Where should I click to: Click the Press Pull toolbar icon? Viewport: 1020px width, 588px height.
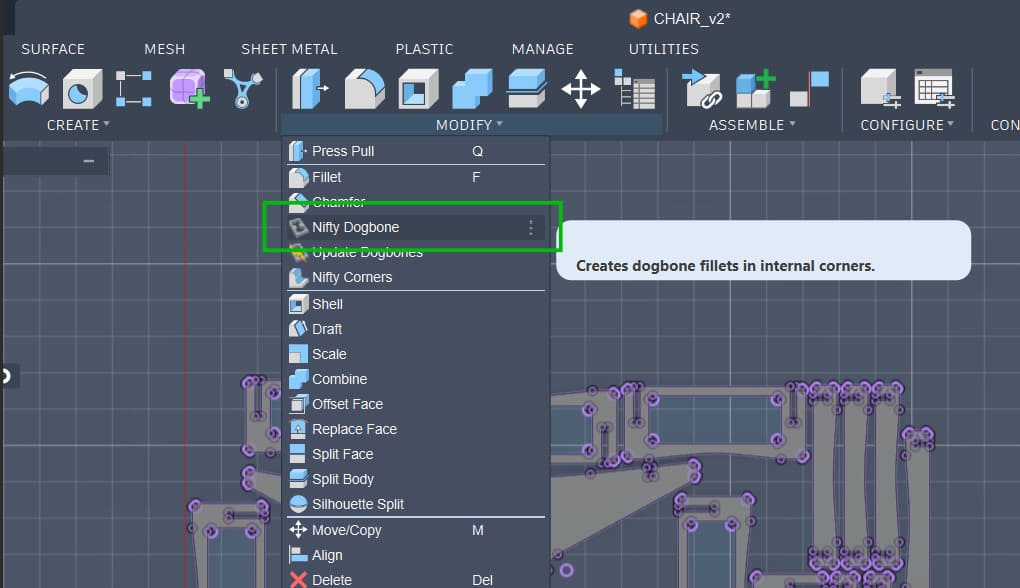[310, 88]
